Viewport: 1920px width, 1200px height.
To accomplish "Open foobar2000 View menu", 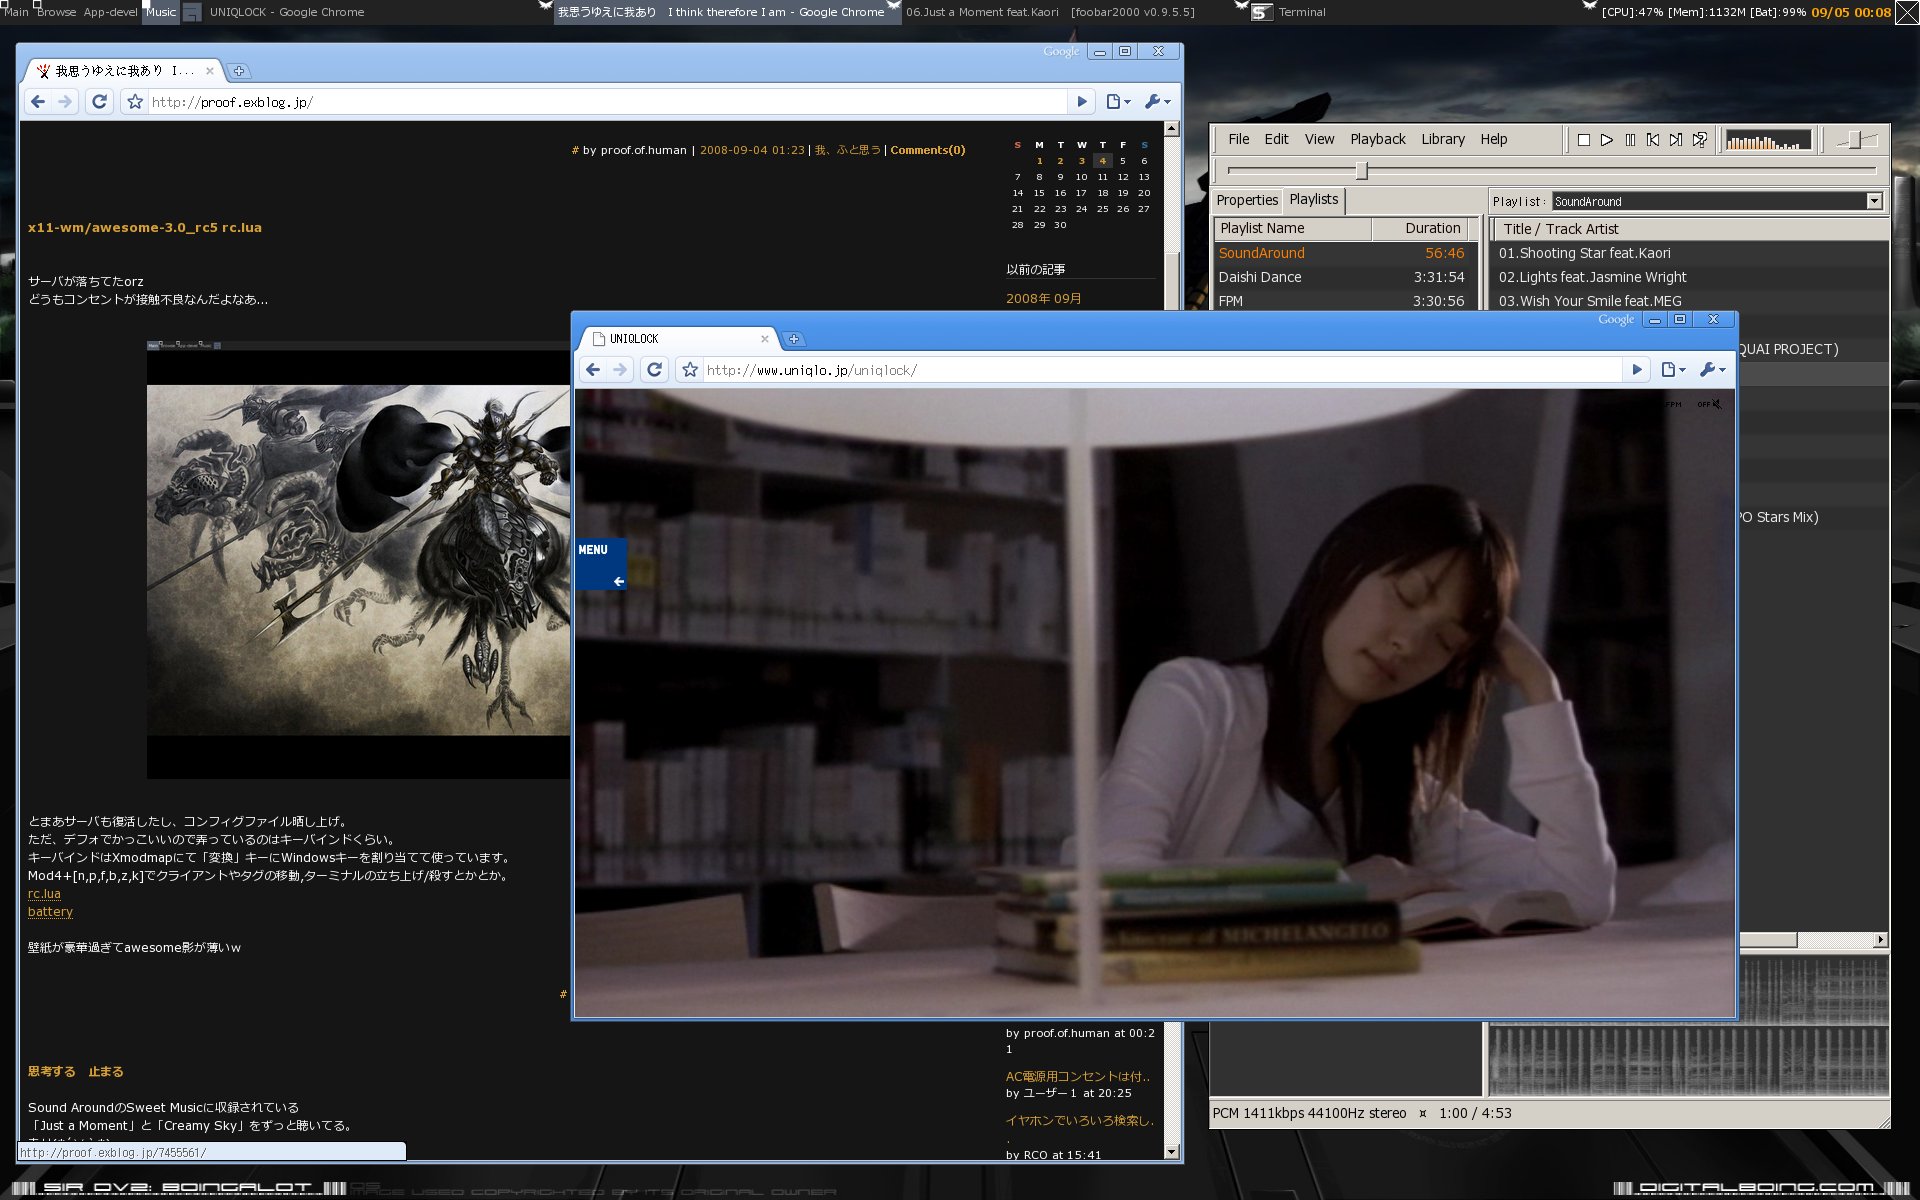I will 1319,139.
